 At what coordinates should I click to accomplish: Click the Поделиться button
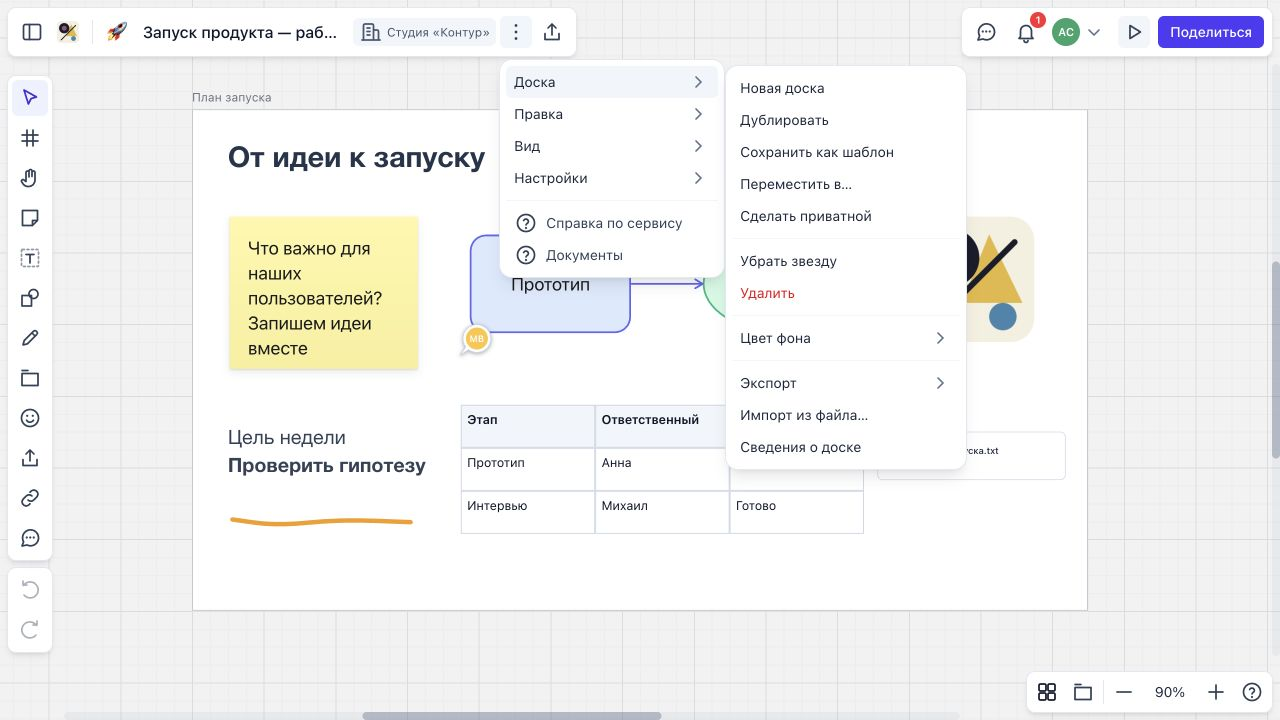1211,32
